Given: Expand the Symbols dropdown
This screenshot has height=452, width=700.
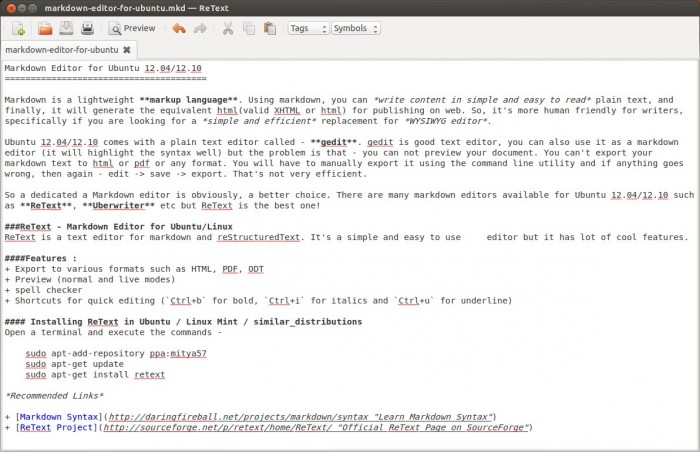Looking at the screenshot, I should 355,28.
